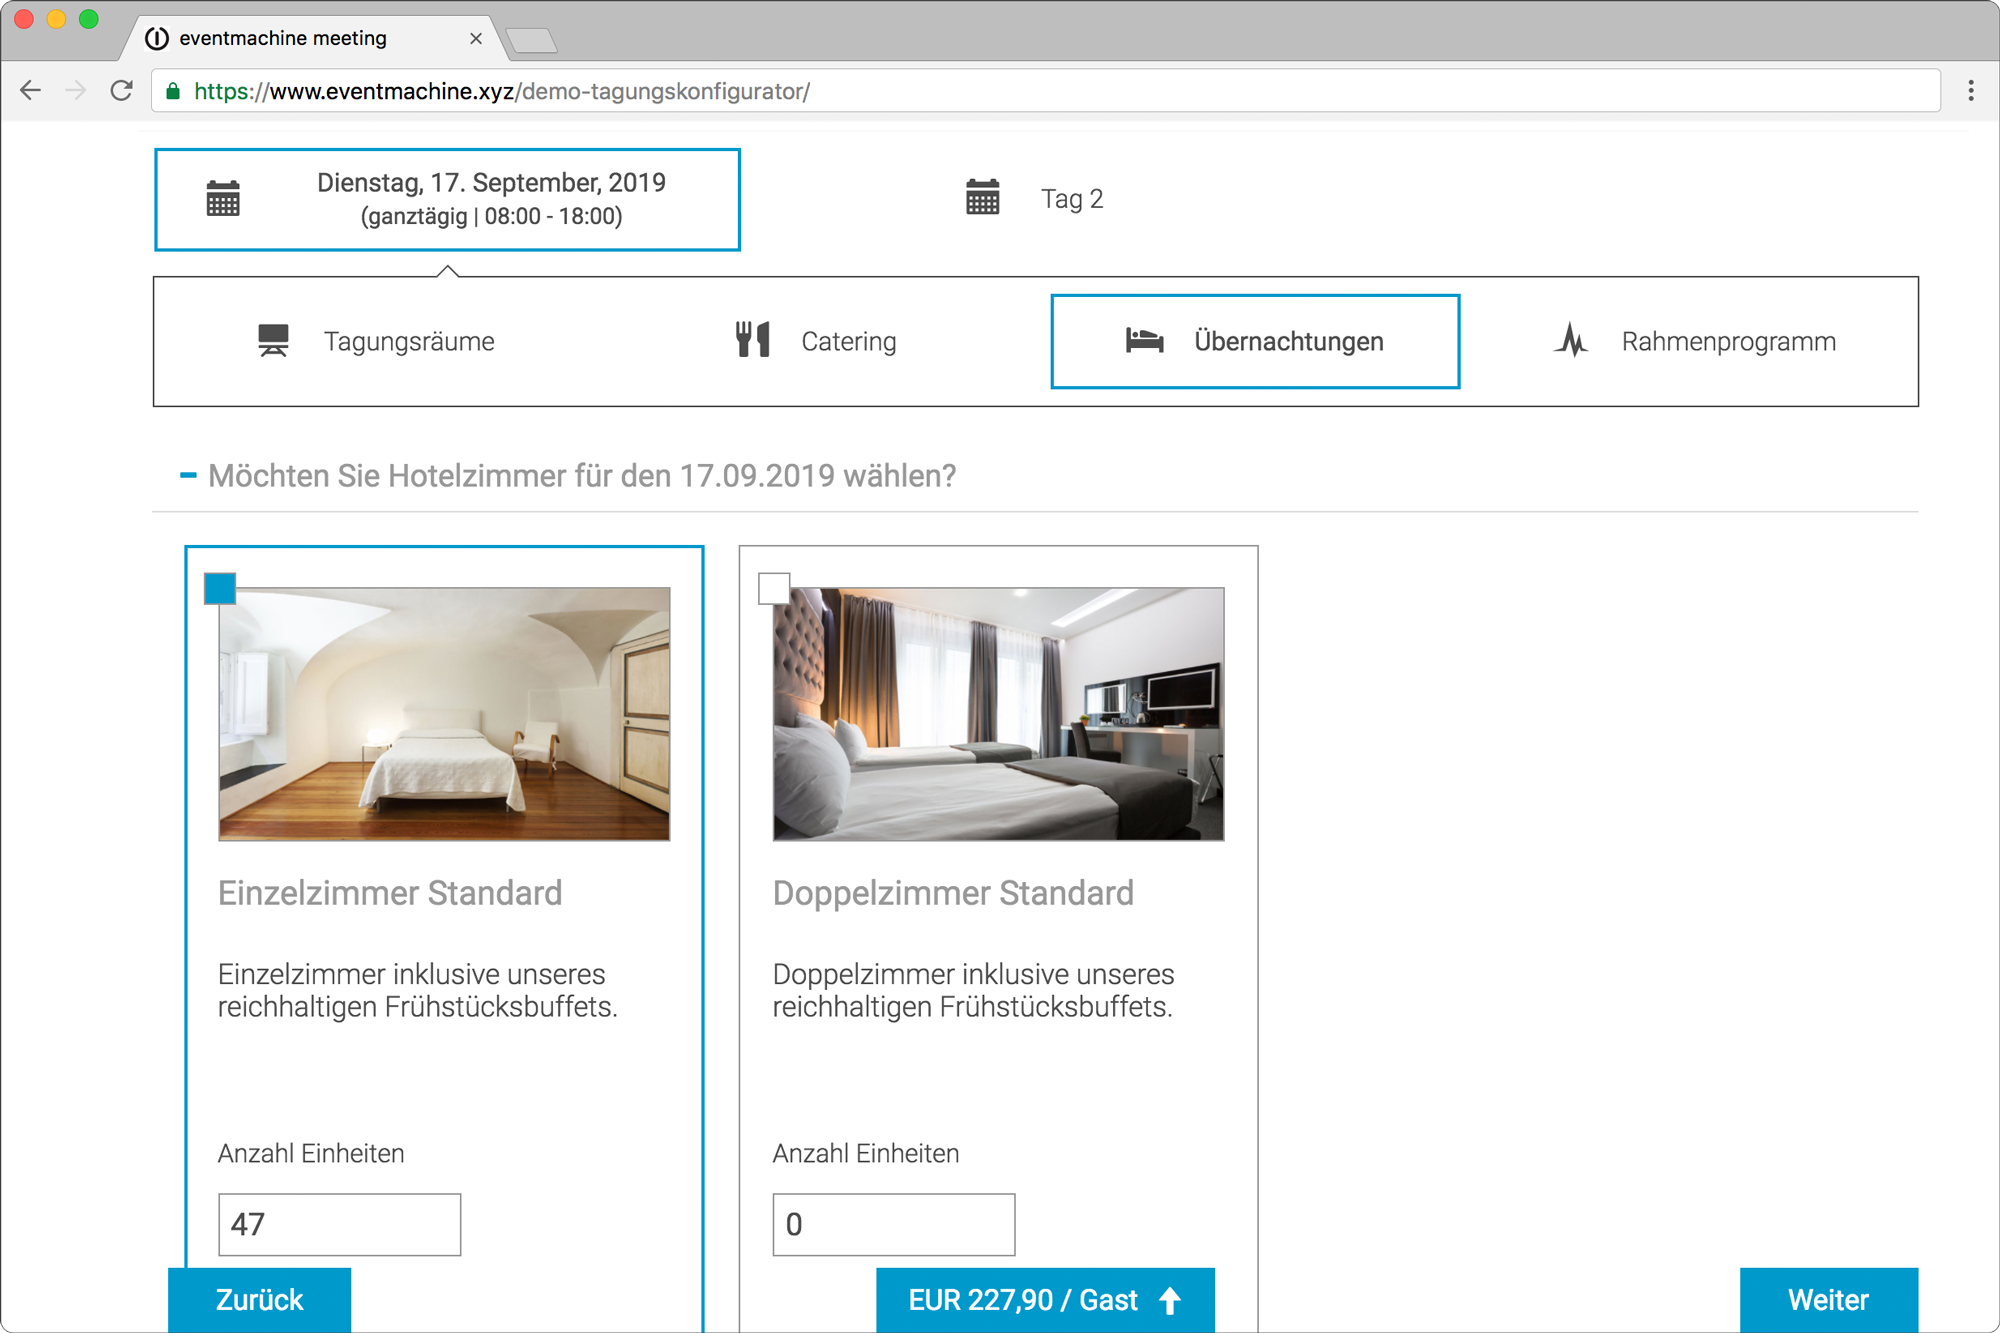Switch to the Tag 2 day tab
The width and height of the screenshot is (2000, 1333).
[1071, 199]
